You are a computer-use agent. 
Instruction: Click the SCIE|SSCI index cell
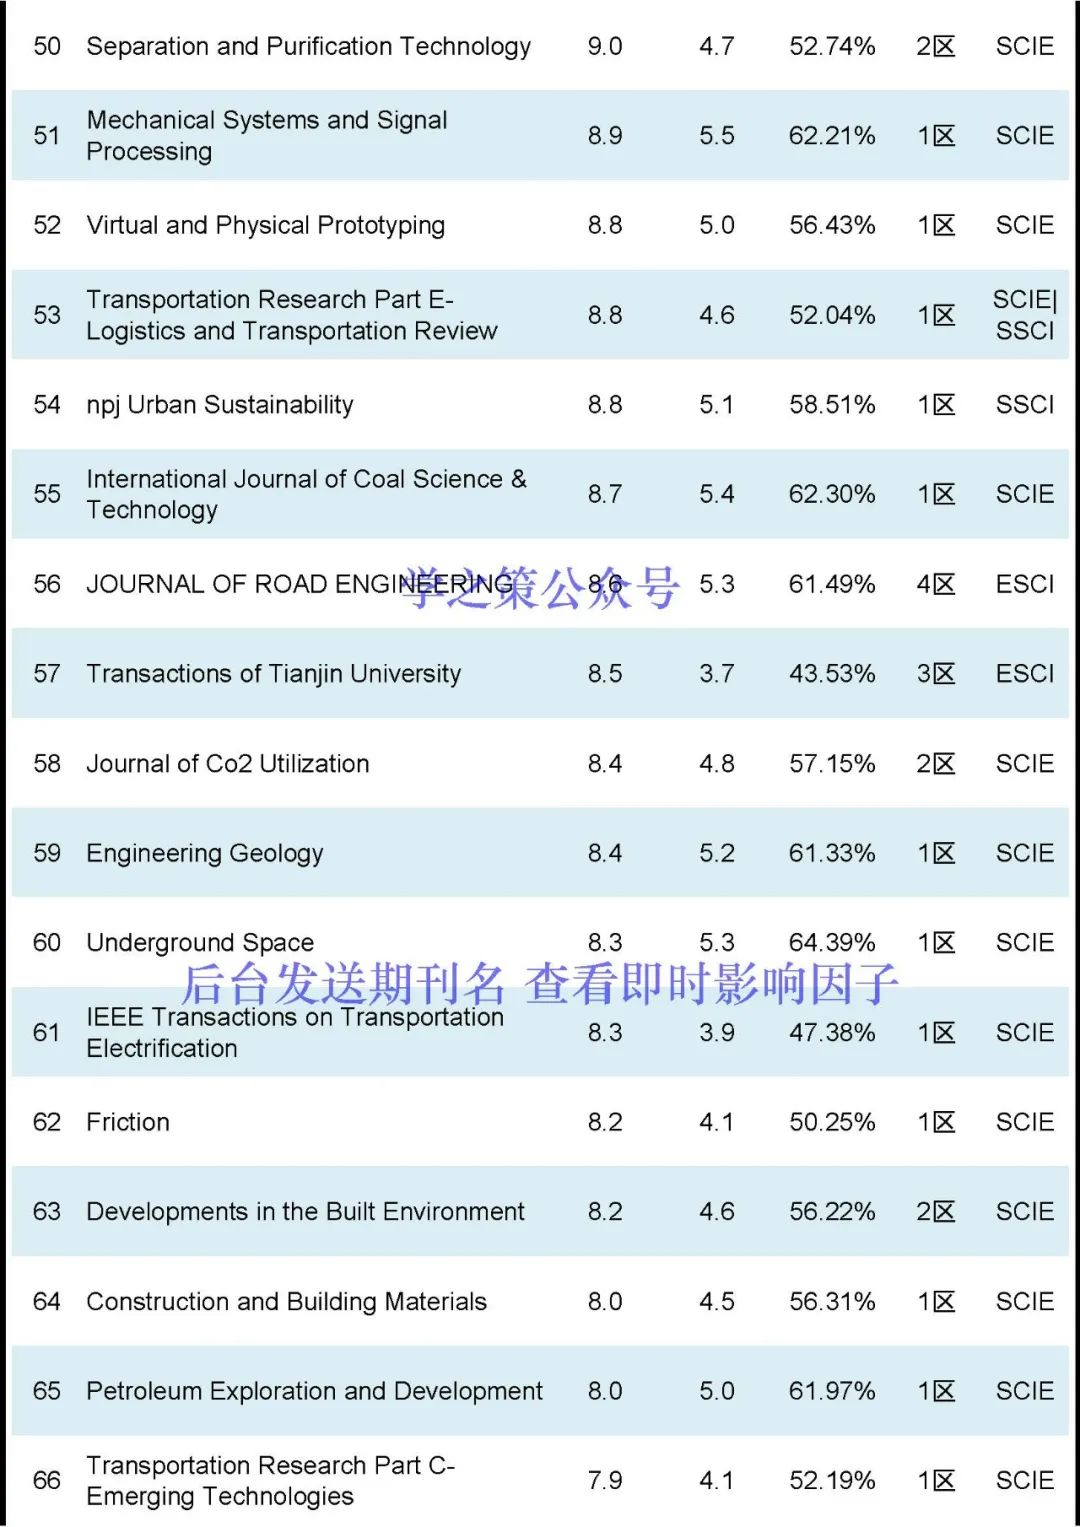[1024, 315]
